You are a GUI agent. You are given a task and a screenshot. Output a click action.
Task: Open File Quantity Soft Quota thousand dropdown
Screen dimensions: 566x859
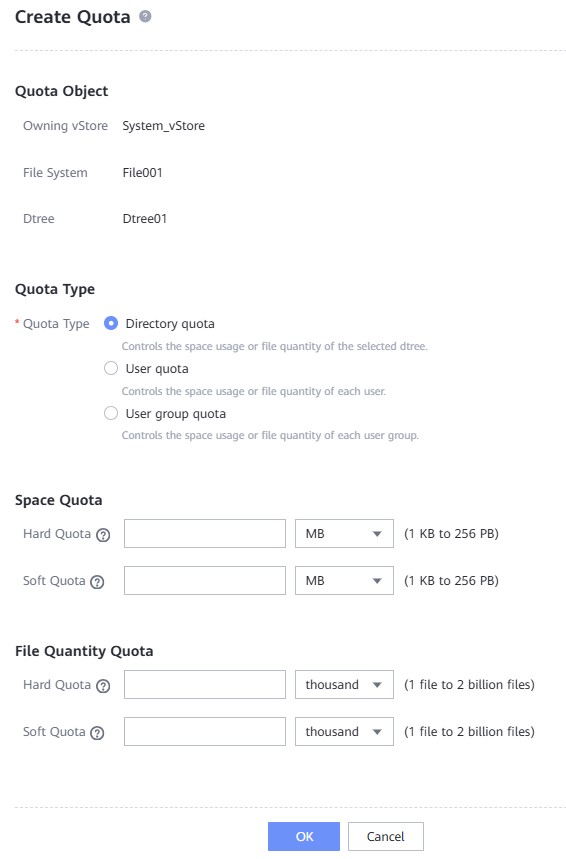click(344, 732)
